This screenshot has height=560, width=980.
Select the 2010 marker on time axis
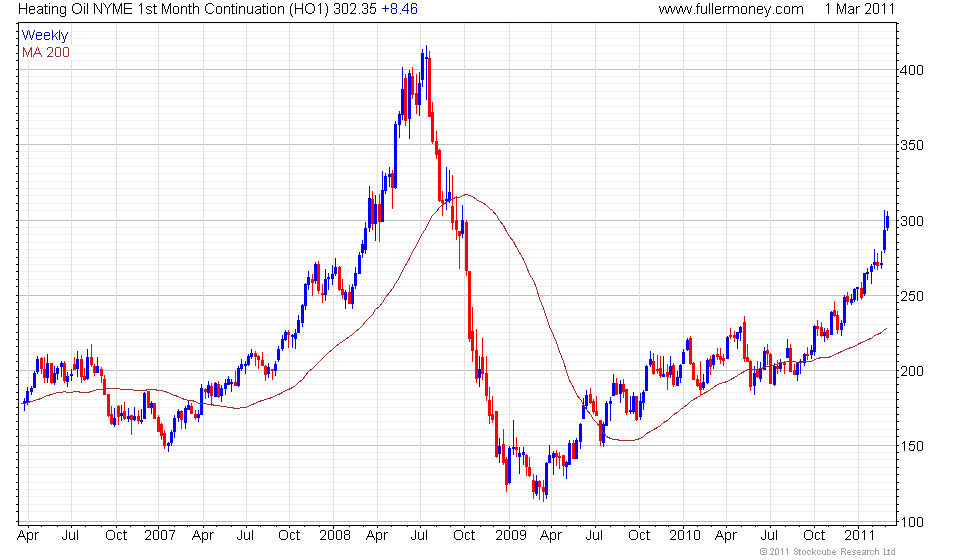686,535
